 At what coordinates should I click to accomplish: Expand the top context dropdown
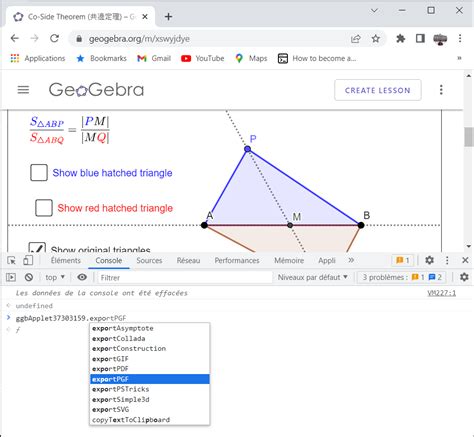click(55, 277)
